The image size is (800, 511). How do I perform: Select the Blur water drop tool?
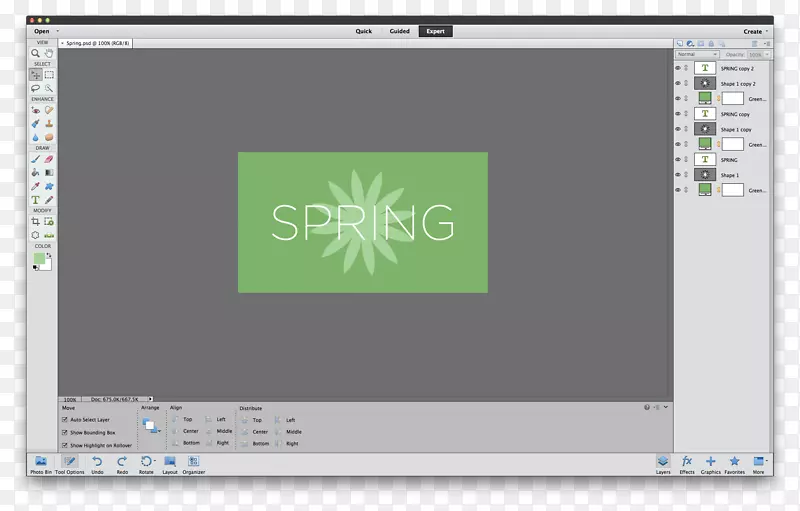click(x=35, y=137)
